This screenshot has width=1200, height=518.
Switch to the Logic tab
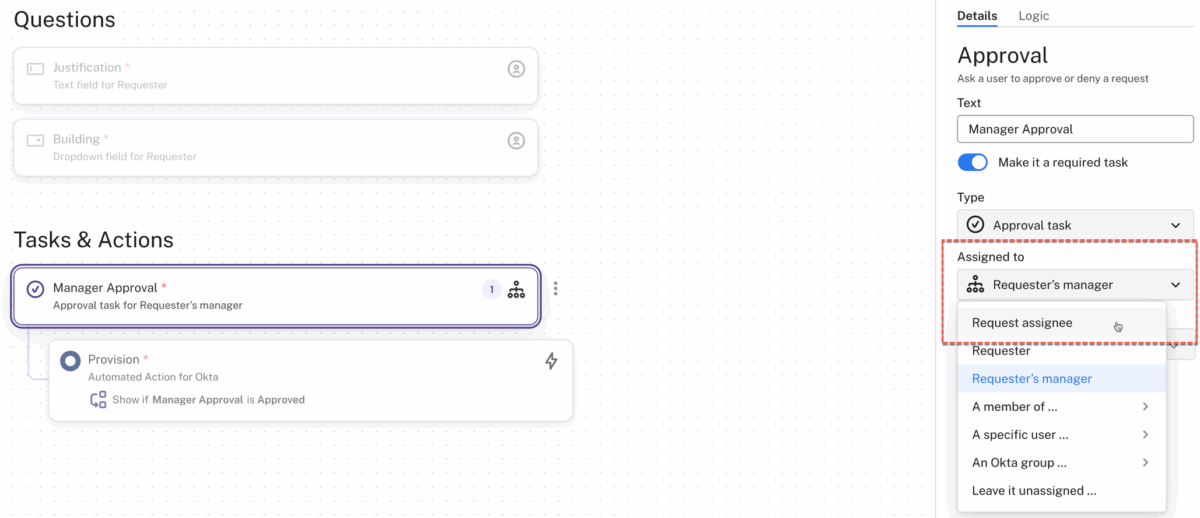pyautogui.click(x=1034, y=16)
